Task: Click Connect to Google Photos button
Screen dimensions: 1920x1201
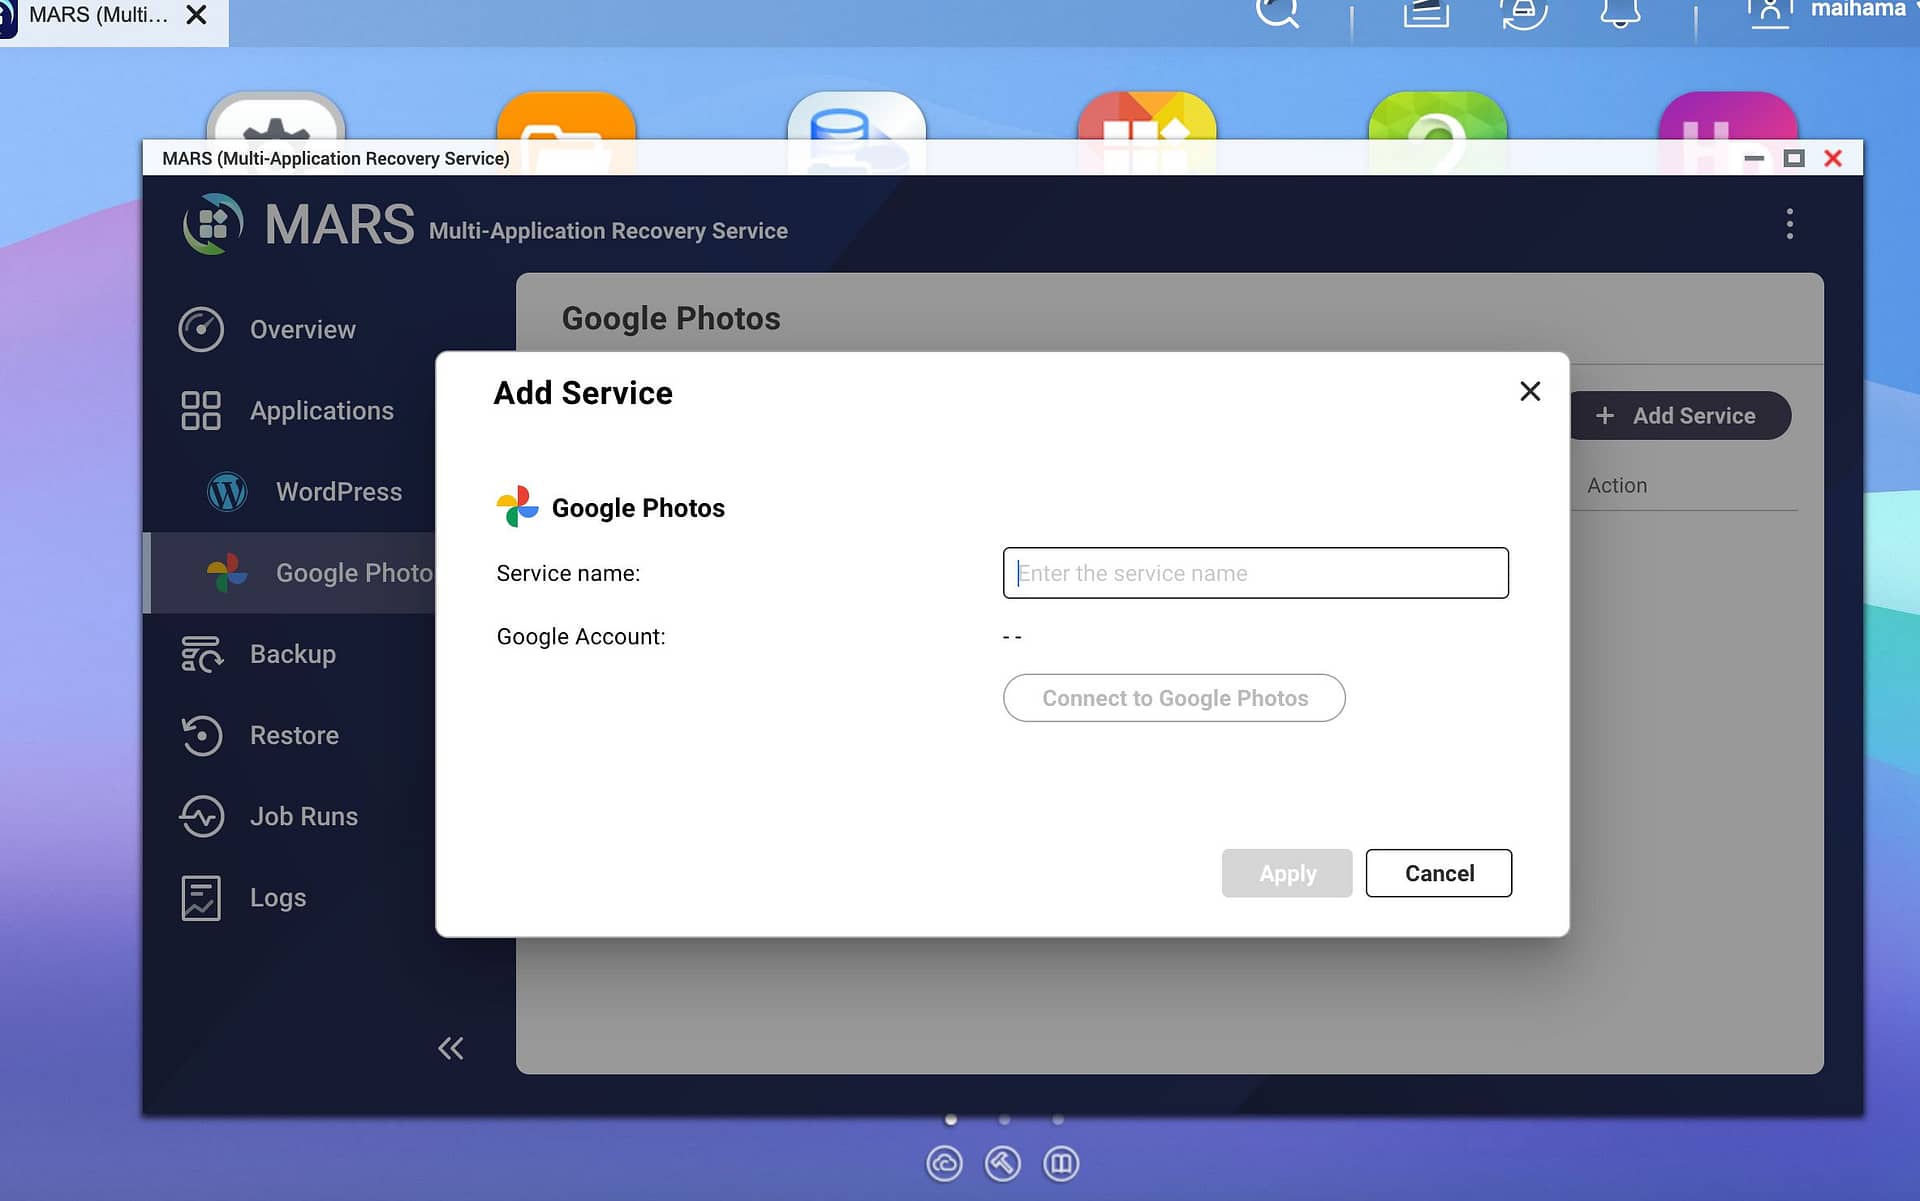Action: [1174, 698]
